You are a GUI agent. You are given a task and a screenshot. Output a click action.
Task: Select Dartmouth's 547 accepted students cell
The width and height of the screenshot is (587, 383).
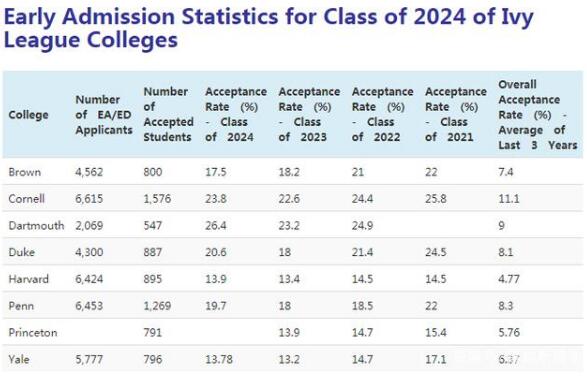[153, 225]
